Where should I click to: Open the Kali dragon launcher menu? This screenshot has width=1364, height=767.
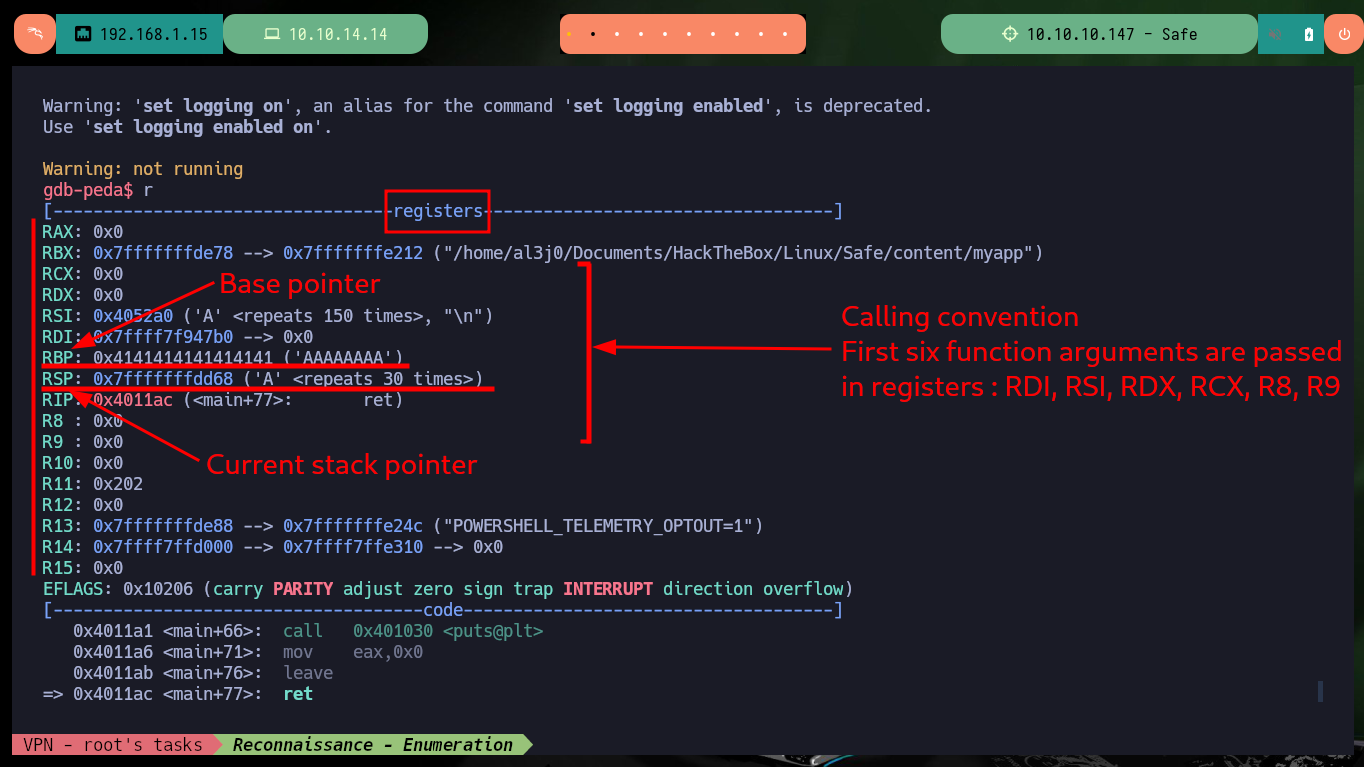[34, 34]
